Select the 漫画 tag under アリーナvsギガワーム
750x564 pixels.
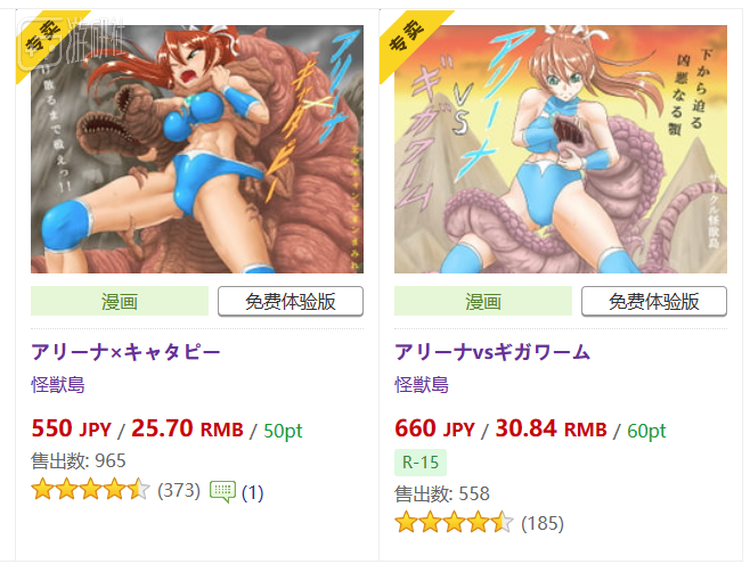[483, 301]
